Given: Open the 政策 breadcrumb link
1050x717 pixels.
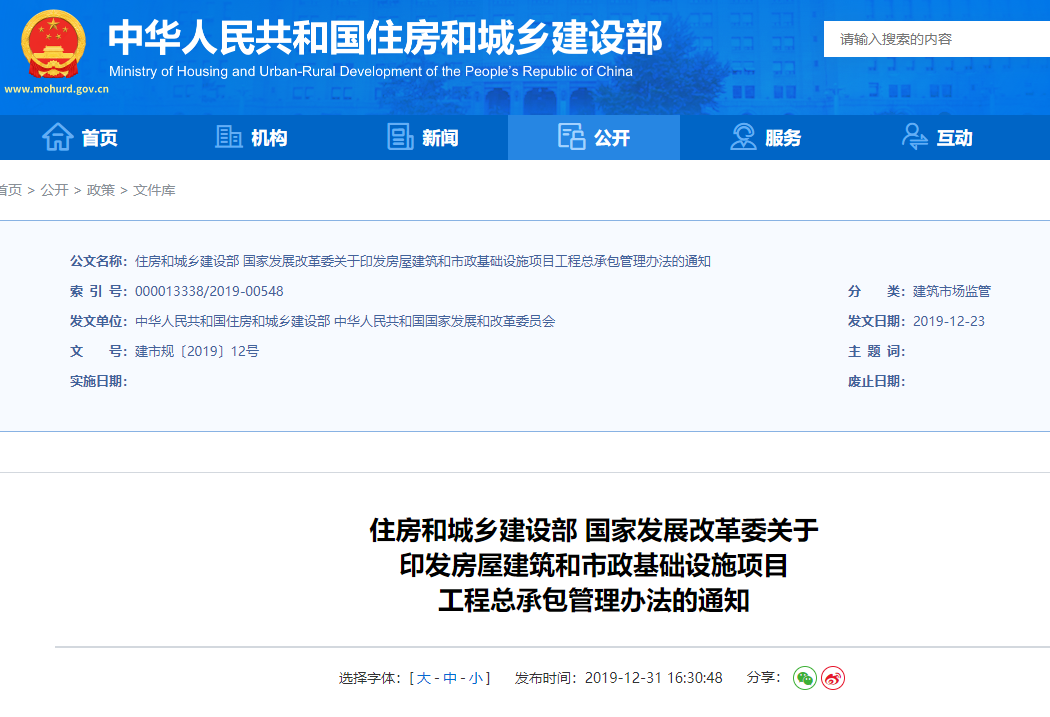Looking at the screenshot, I should tap(102, 189).
